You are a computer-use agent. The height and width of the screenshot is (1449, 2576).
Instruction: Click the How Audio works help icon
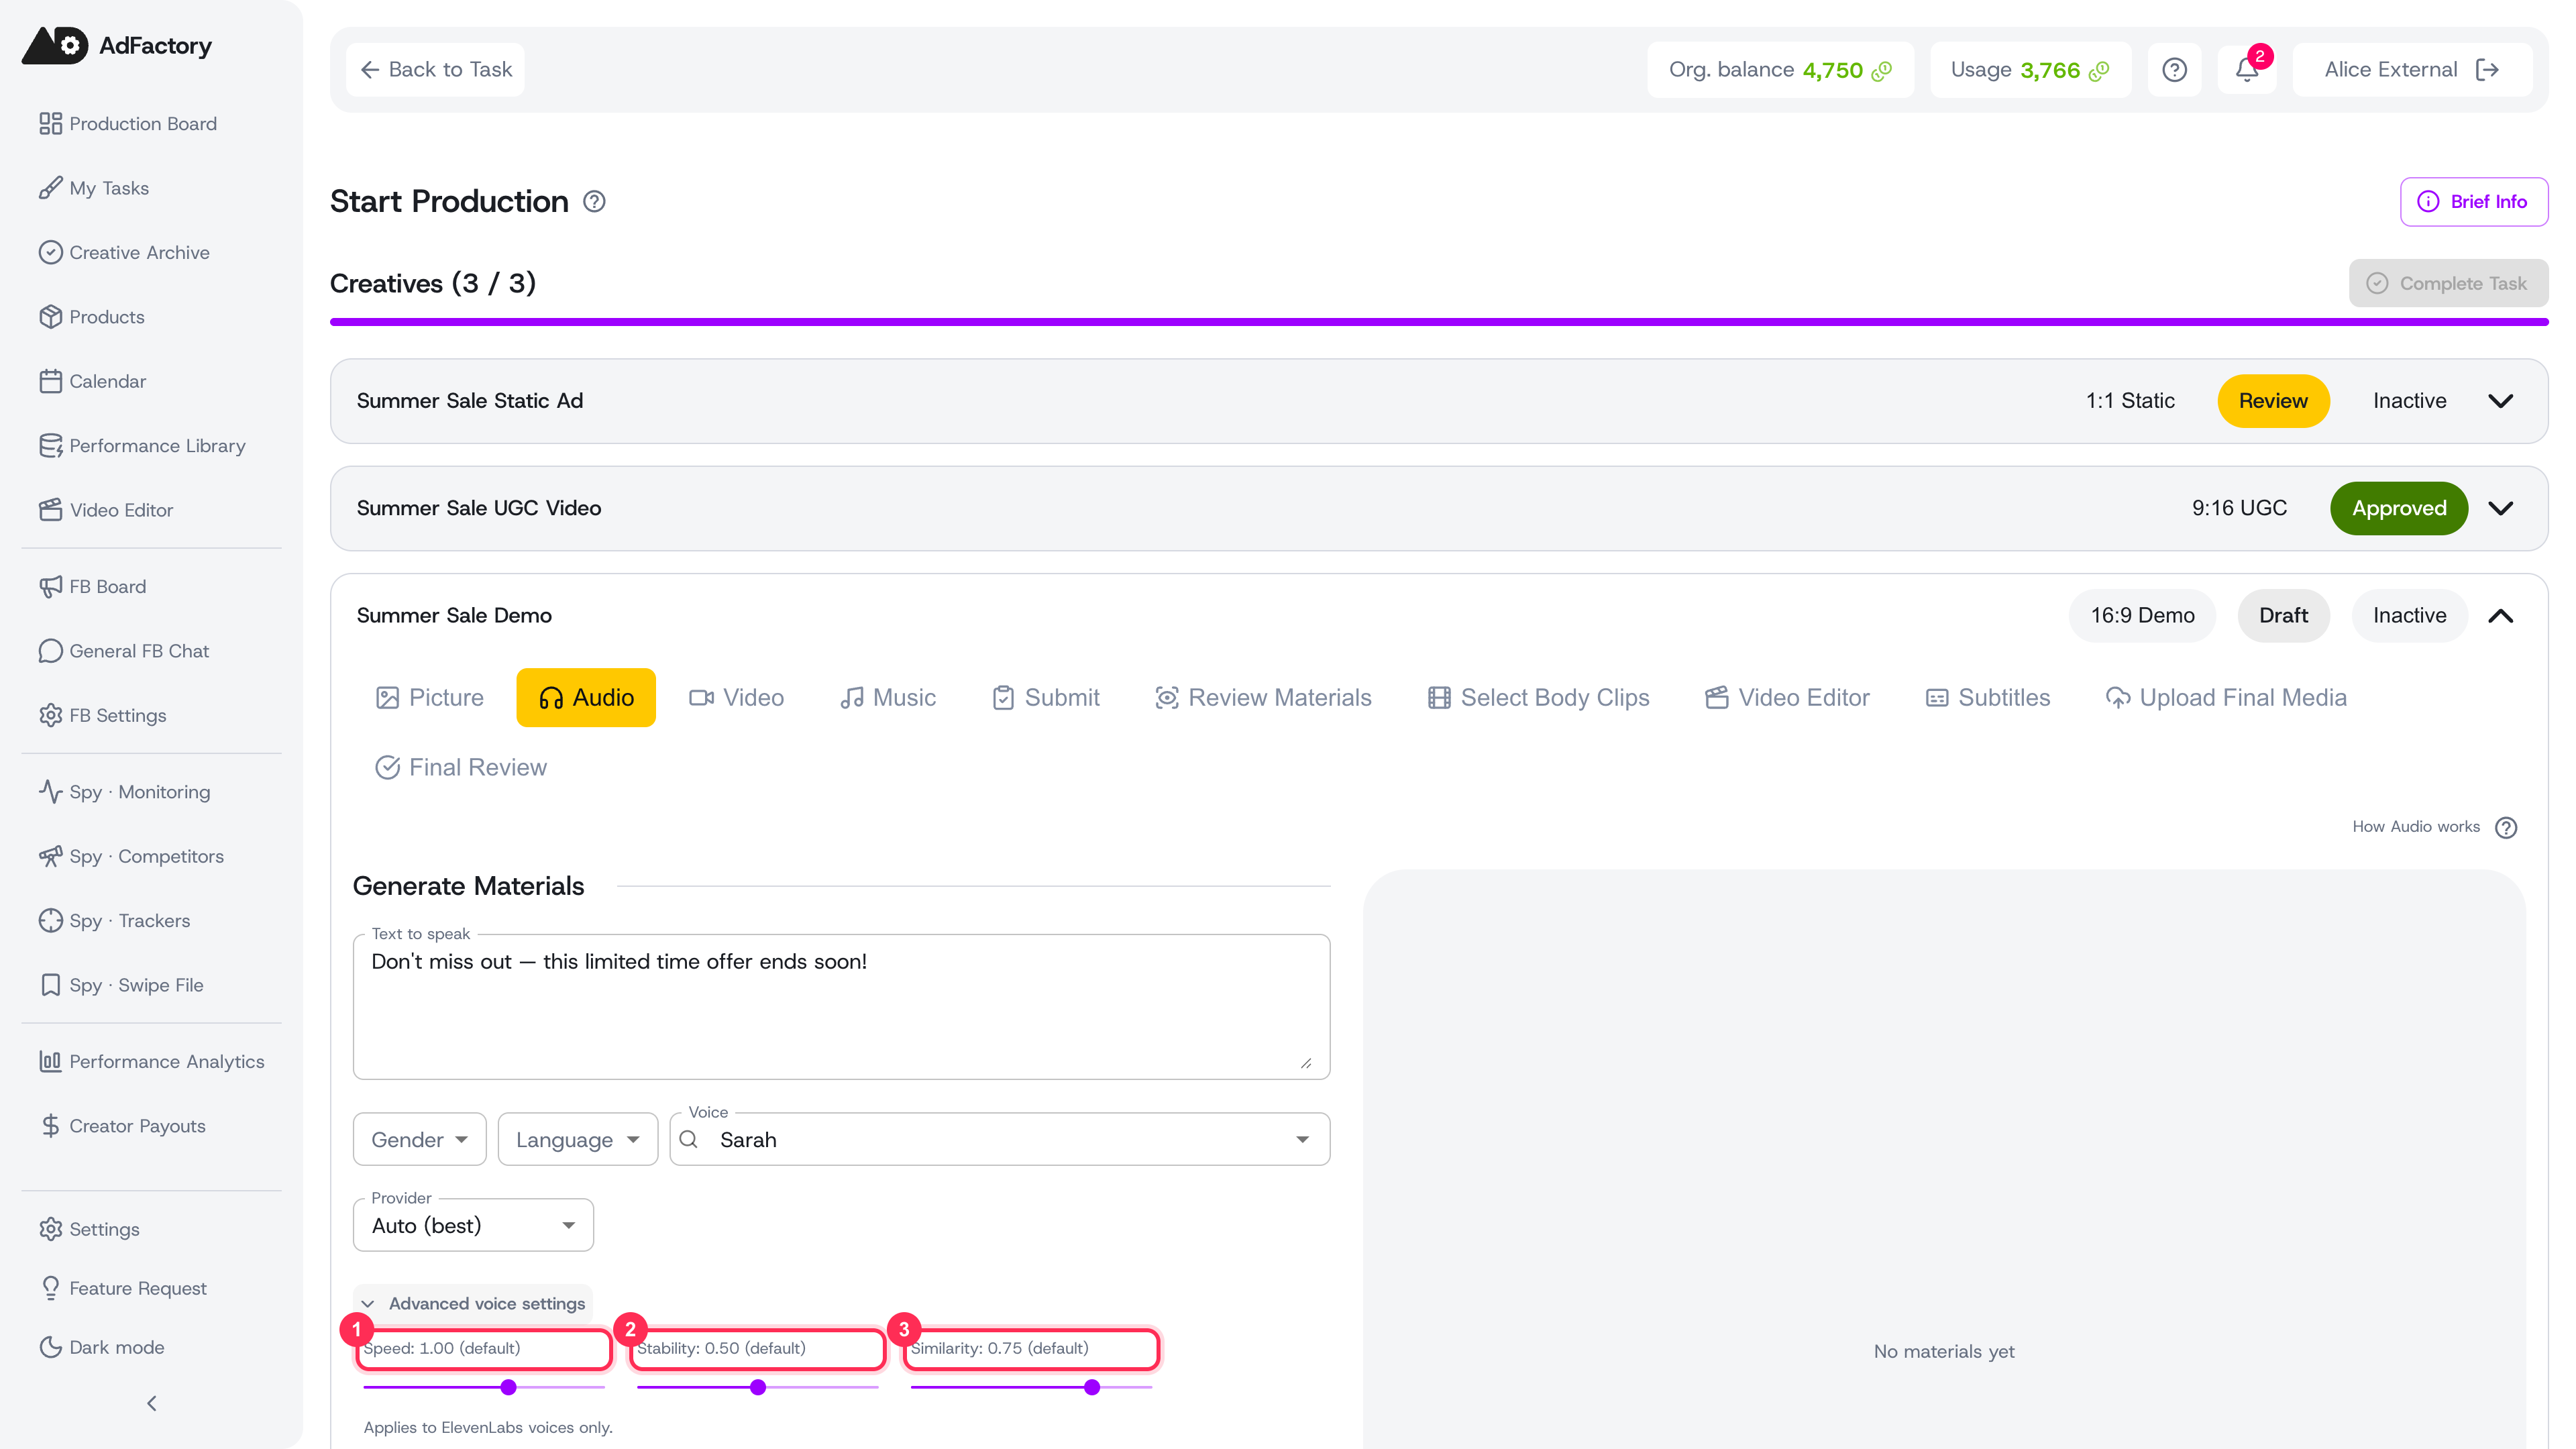pos(2506,827)
